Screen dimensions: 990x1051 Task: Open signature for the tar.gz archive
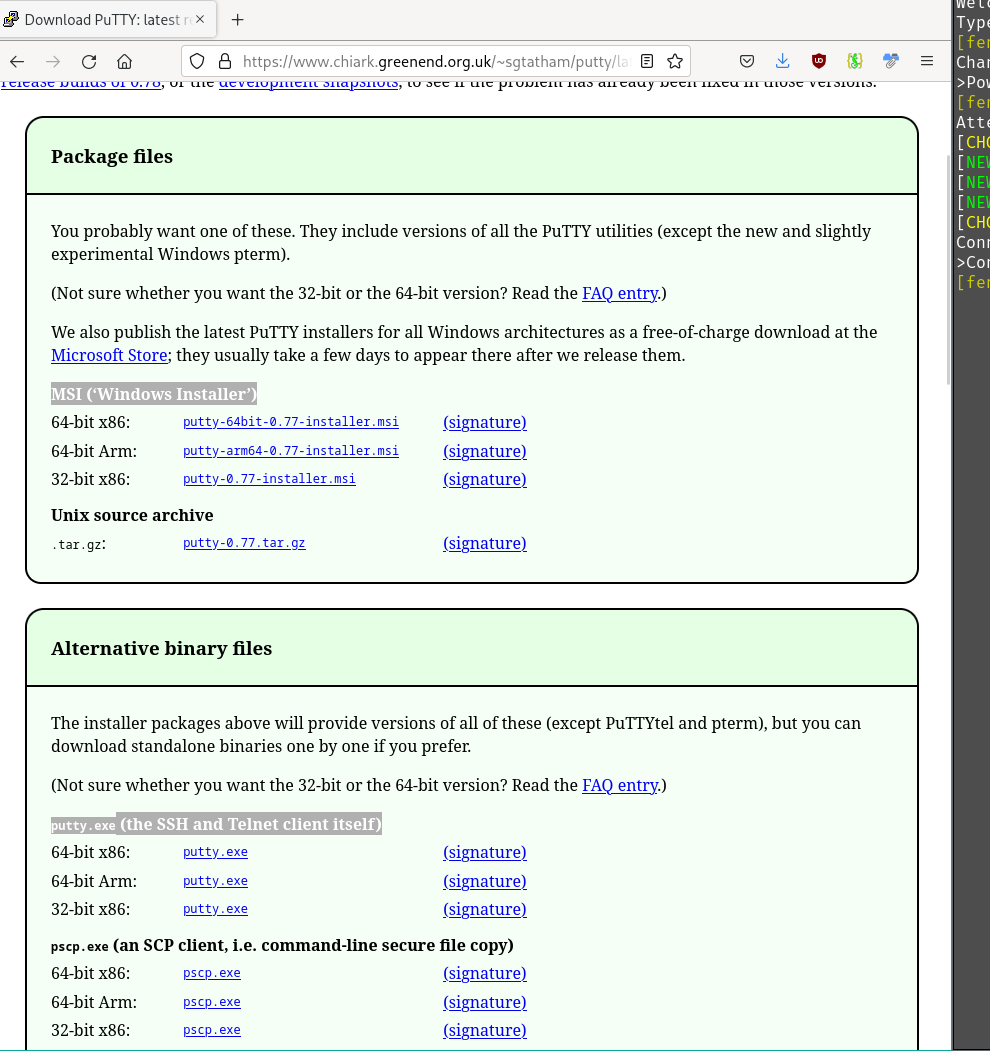tap(485, 543)
